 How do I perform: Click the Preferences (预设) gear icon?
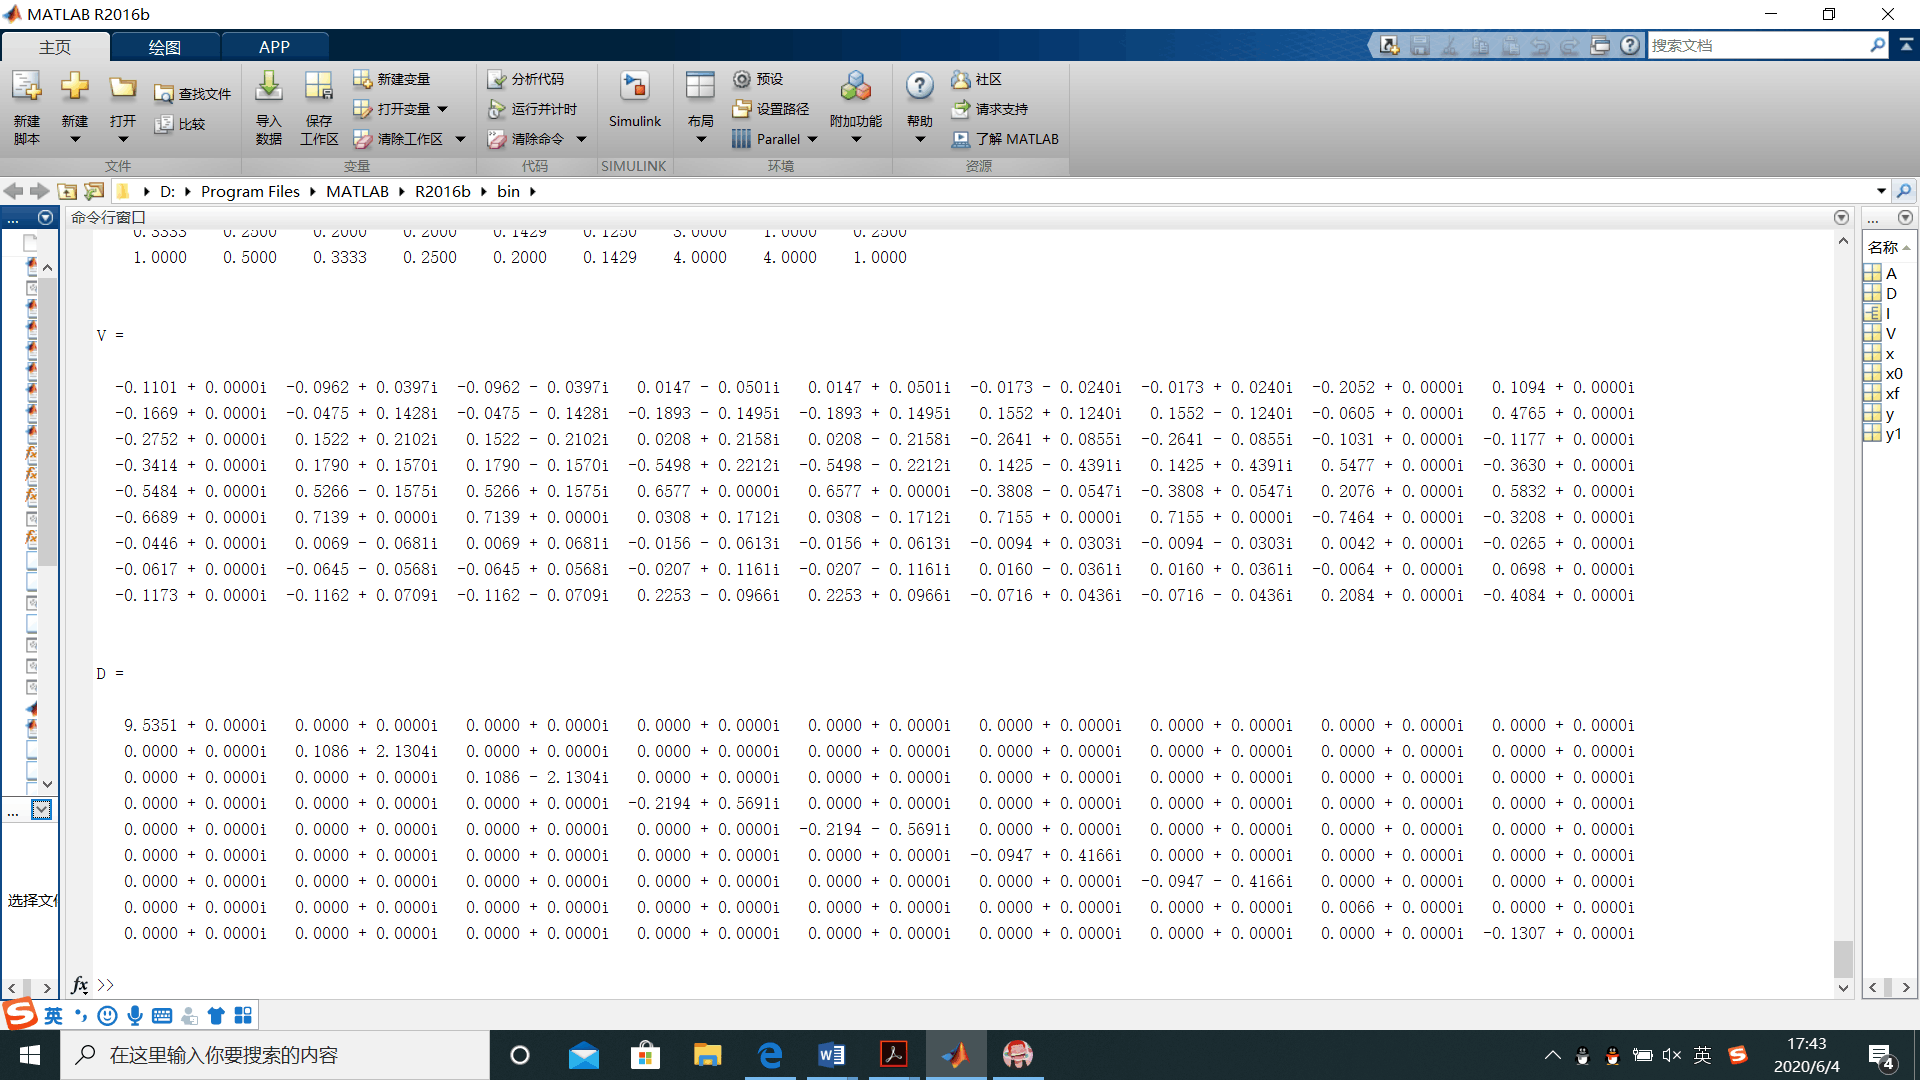click(742, 79)
